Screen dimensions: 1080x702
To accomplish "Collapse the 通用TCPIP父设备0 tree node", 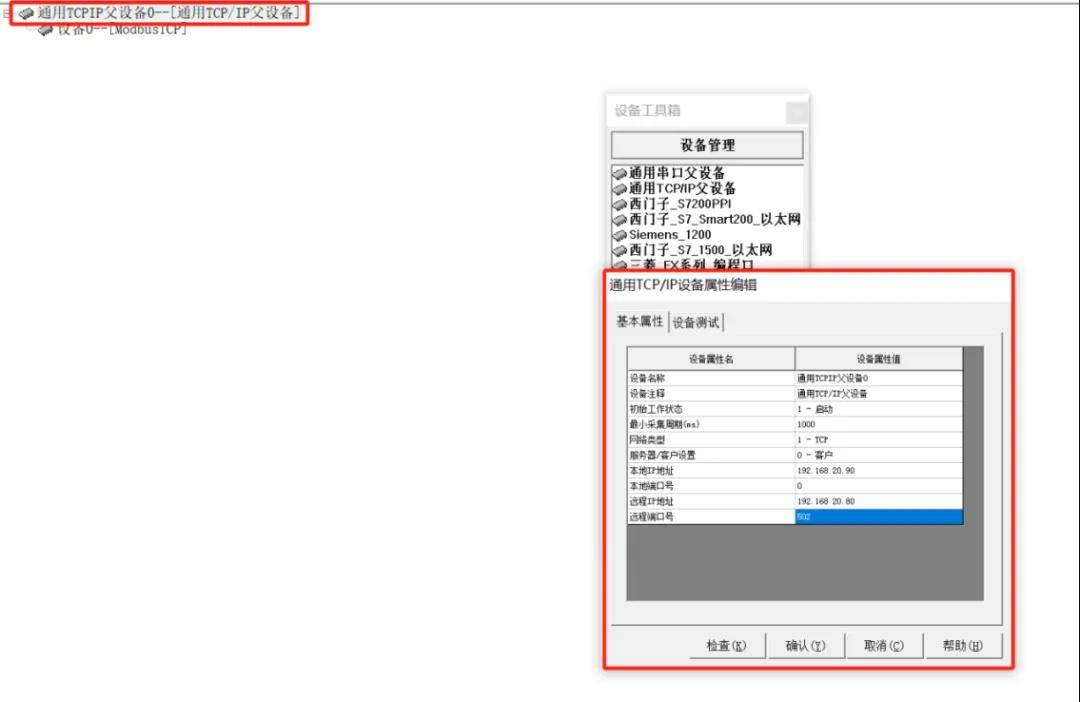I will pos(7,14).
